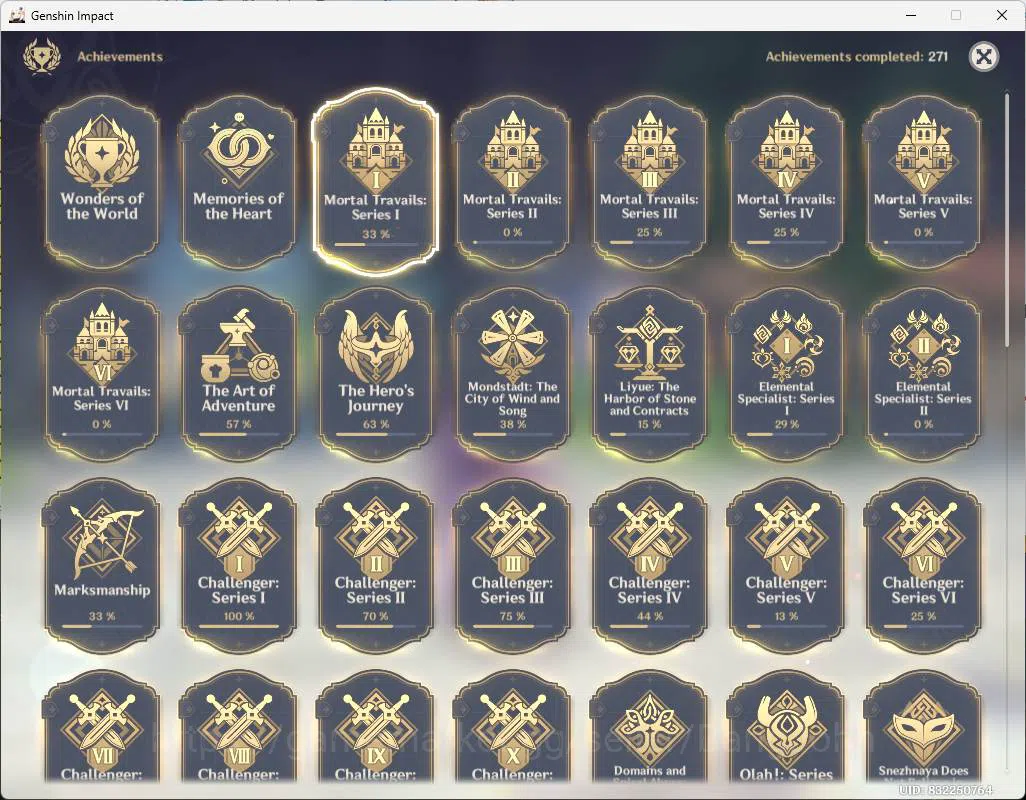Open Challenger Series IX swords card
The image size is (1026, 800).
[x=376, y=727]
